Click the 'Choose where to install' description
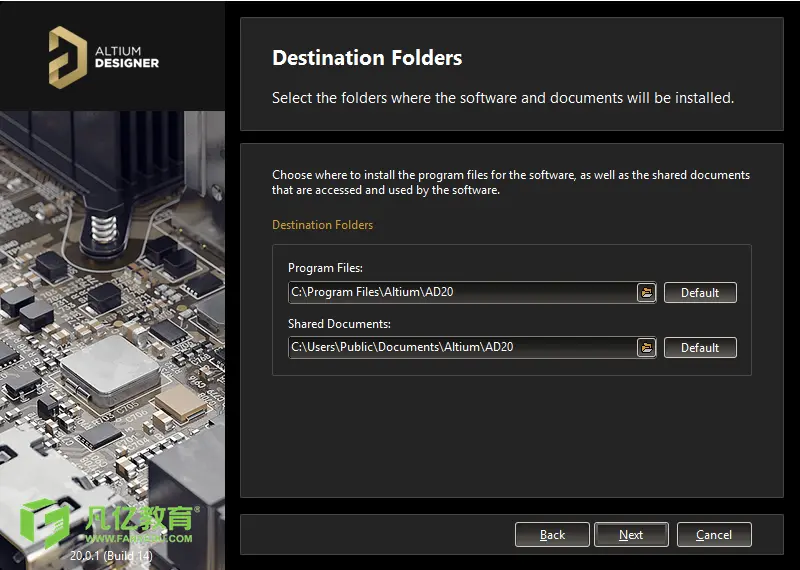This screenshot has width=800, height=570. point(511,182)
